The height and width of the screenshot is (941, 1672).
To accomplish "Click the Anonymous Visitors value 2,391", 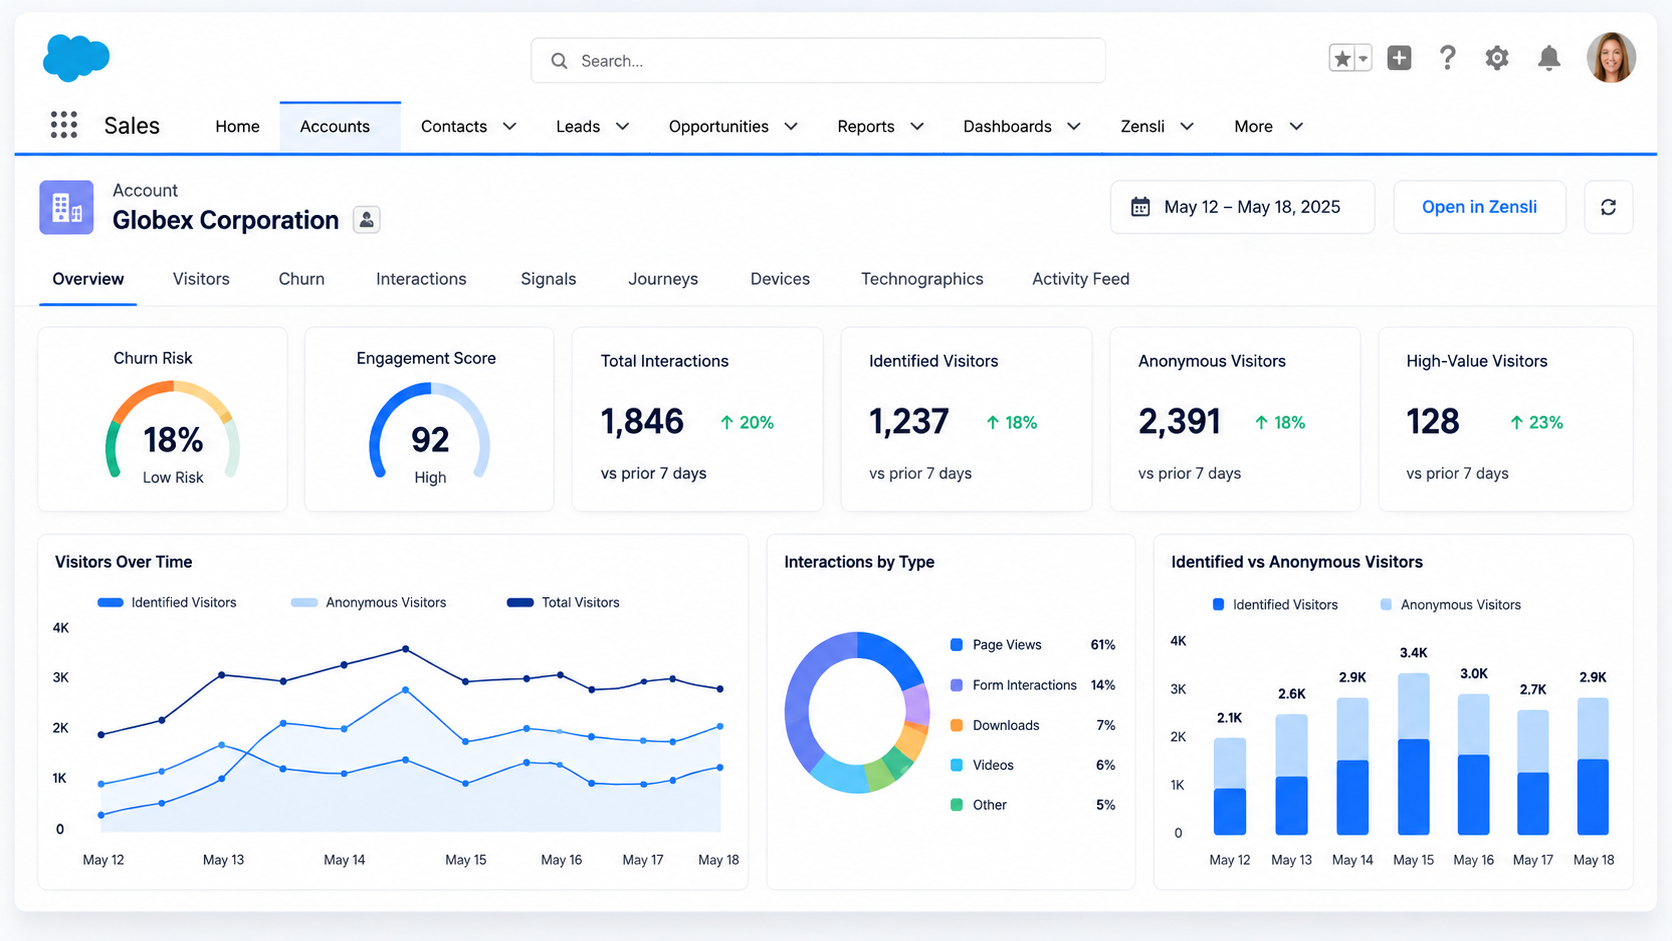I will (x=1179, y=422).
